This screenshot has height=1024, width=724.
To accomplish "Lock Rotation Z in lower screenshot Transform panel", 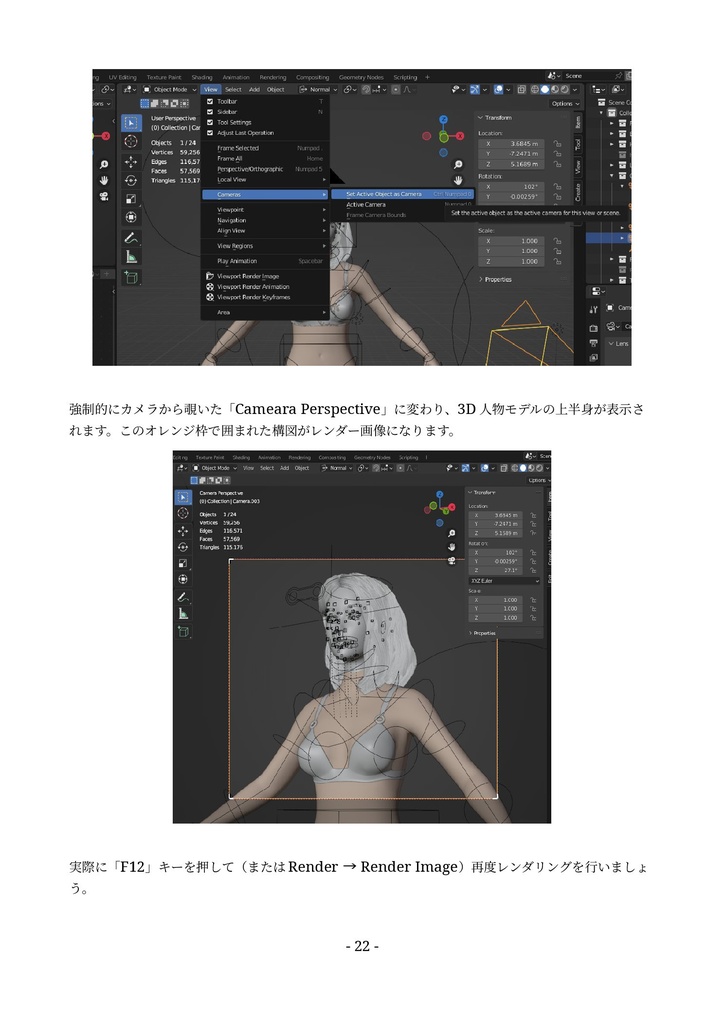I will click(533, 570).
